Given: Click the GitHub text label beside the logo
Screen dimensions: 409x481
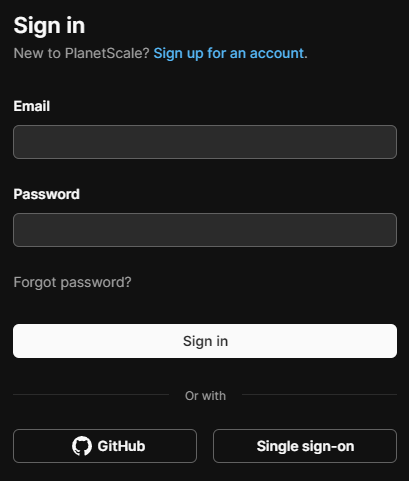Looking at the screenshot, I should [x=121, y=446].
